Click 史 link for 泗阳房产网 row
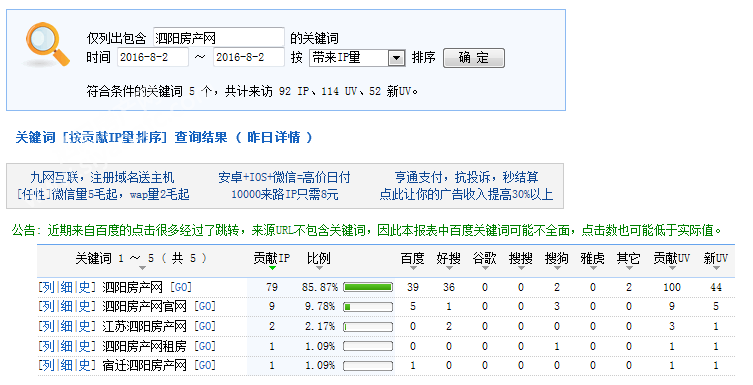The height and width of the screenshot is (385, 753). click(85, 287)
